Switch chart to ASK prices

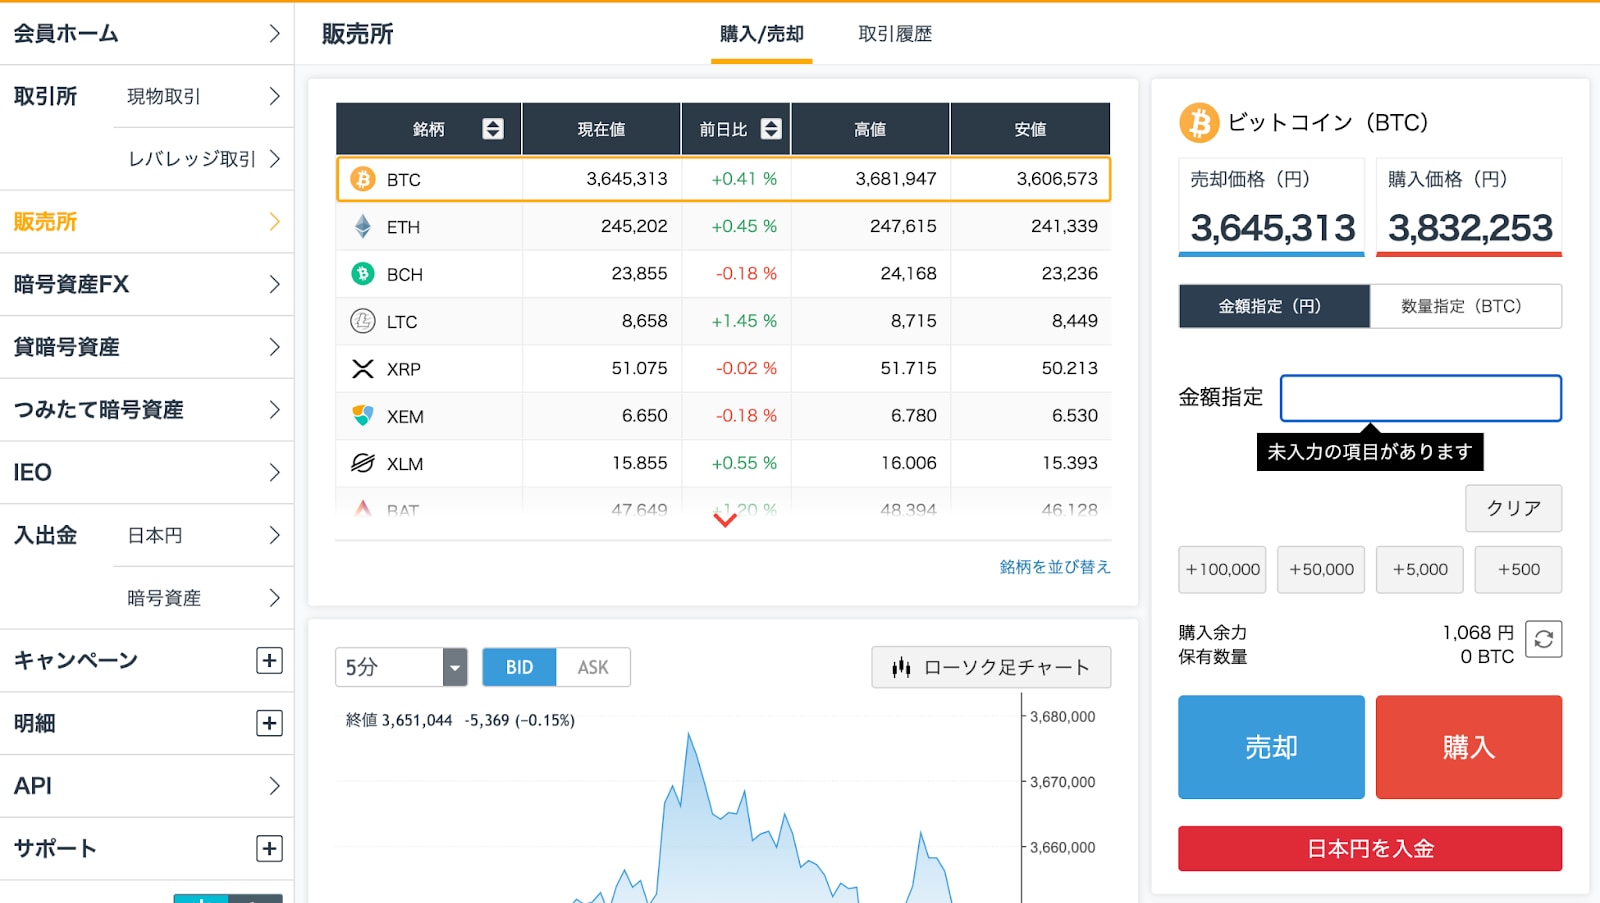pos(593,667)
